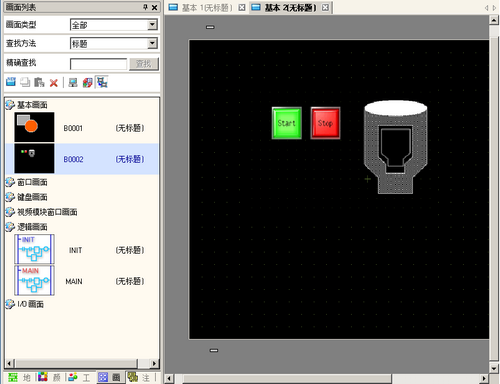
Task: Switch to the 地 address tab at panel bottom
Action: [x=19, y=377]
